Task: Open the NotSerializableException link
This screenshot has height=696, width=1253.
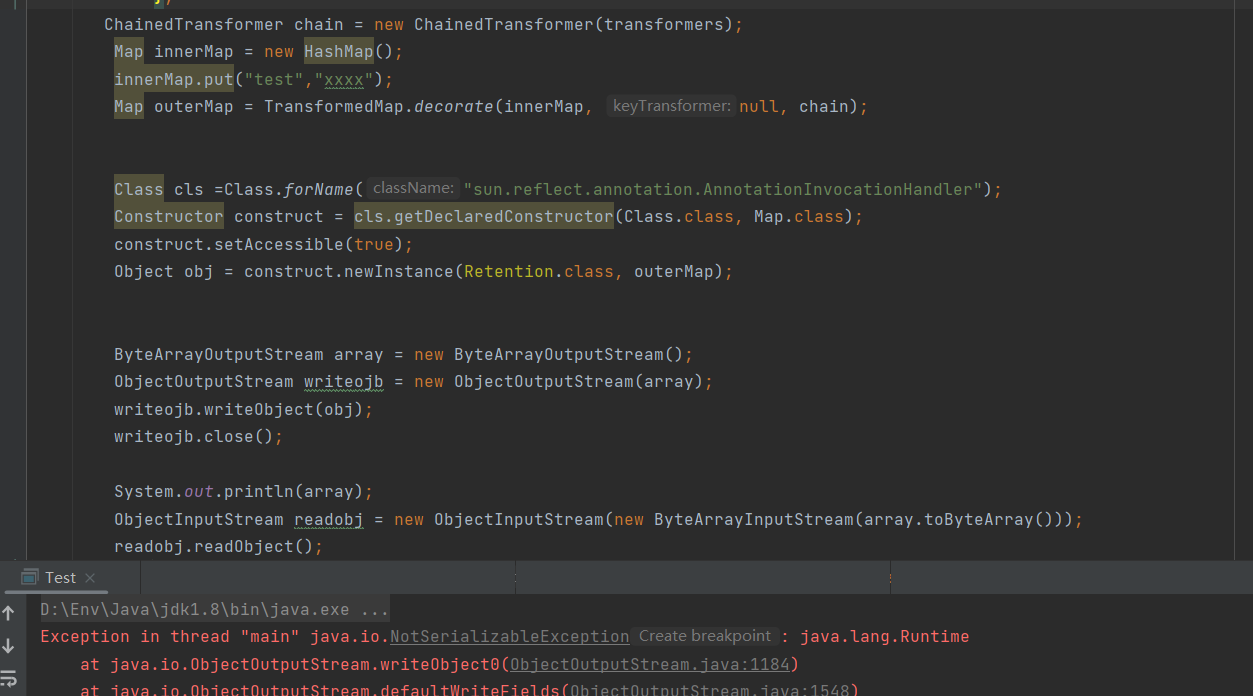Action: (510, 636)
